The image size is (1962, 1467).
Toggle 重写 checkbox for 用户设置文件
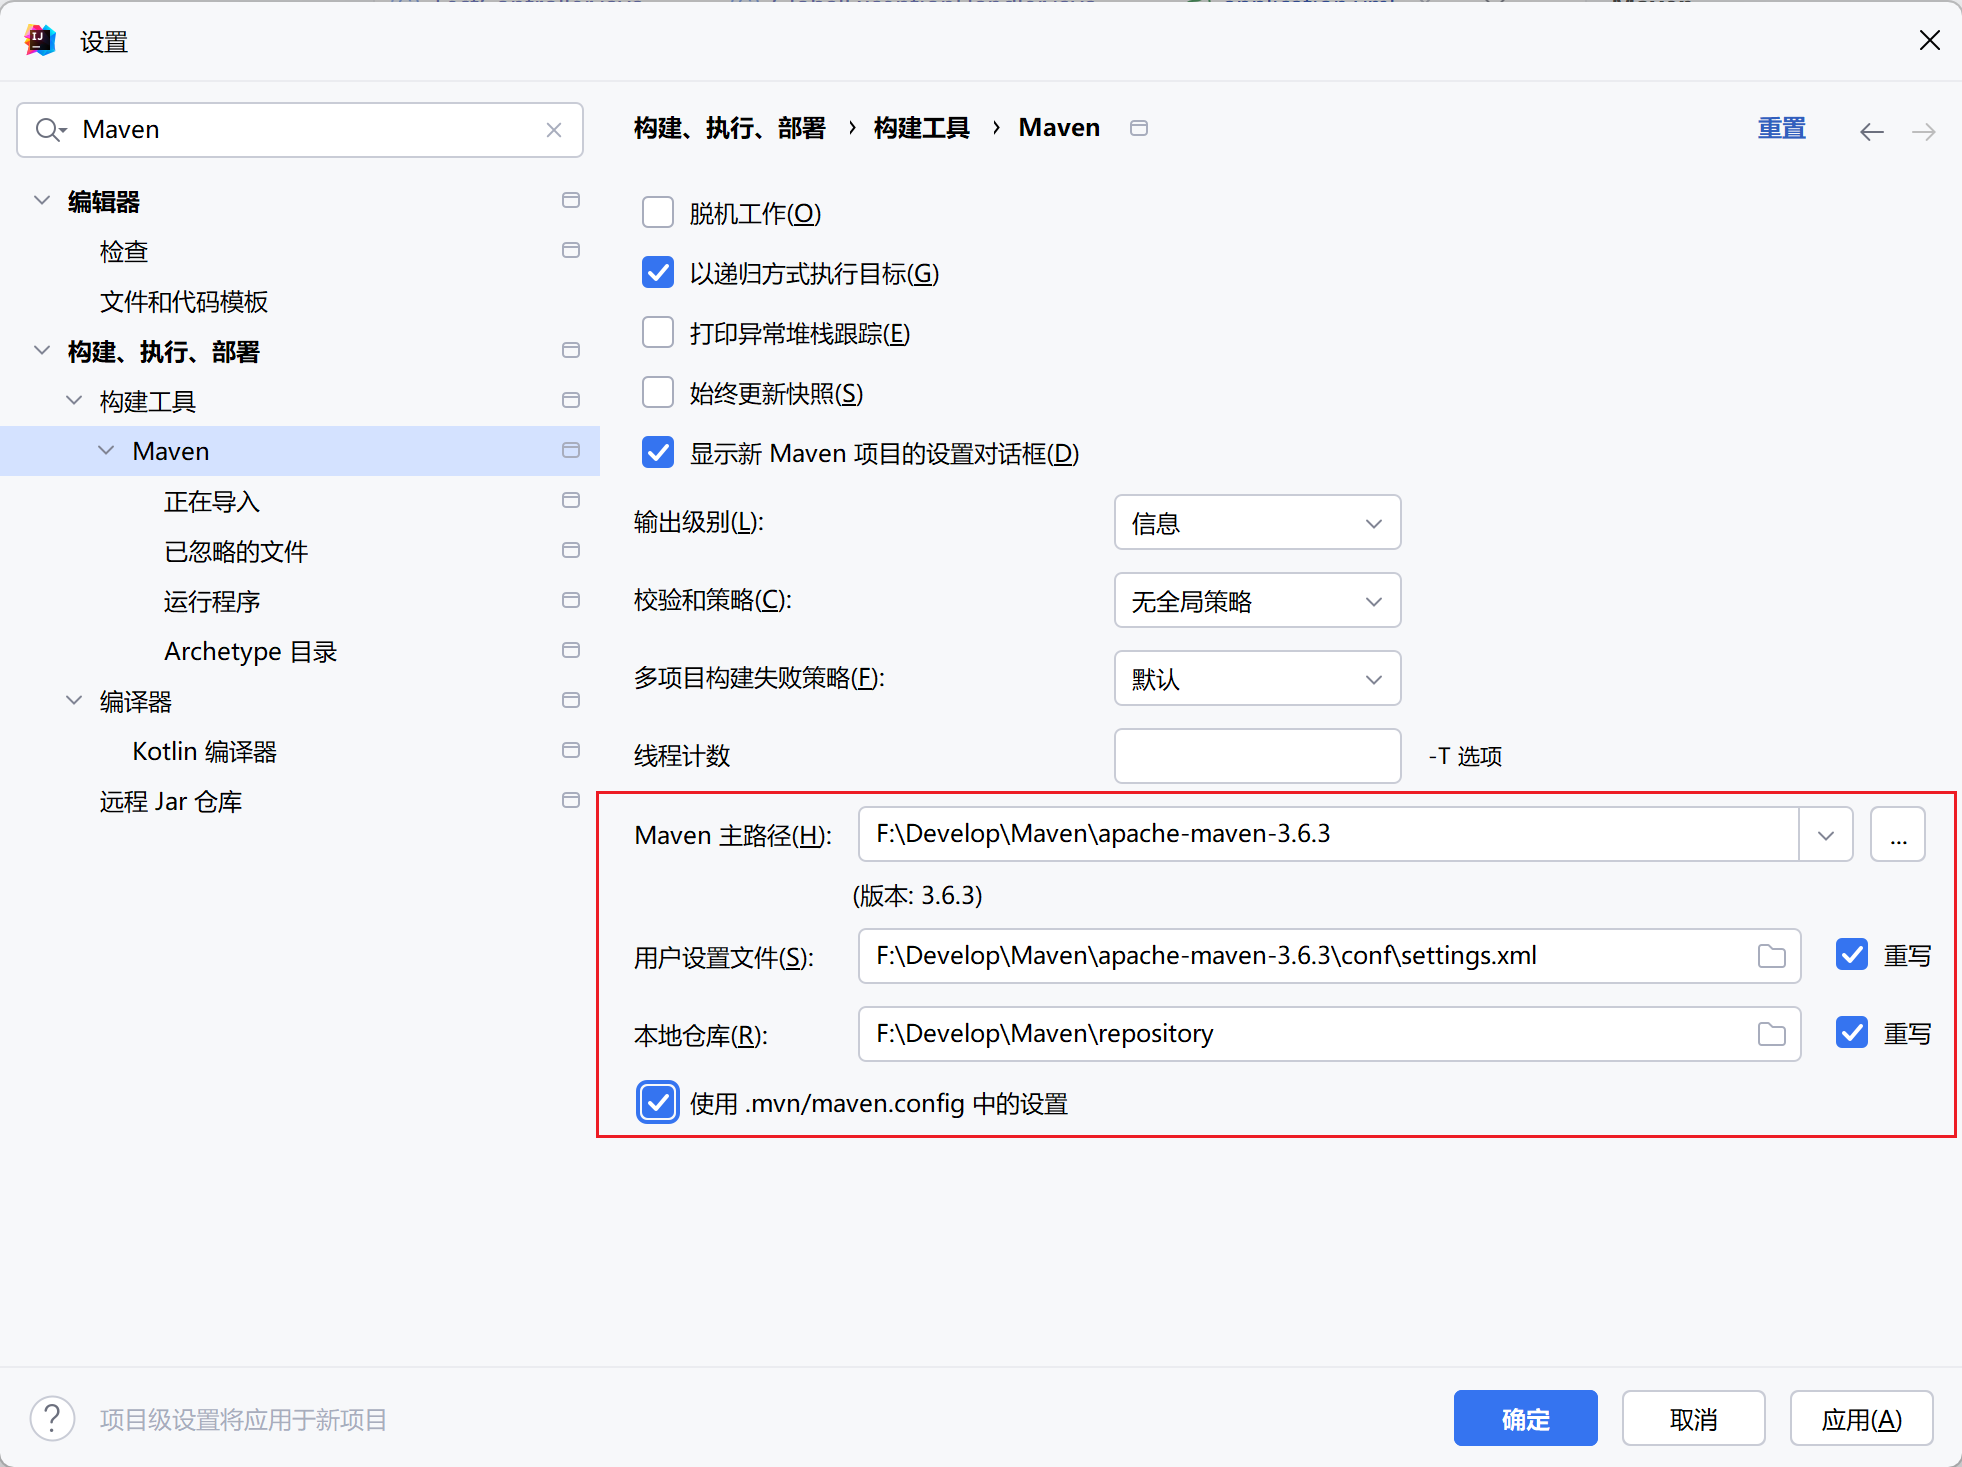[1852, 955]
